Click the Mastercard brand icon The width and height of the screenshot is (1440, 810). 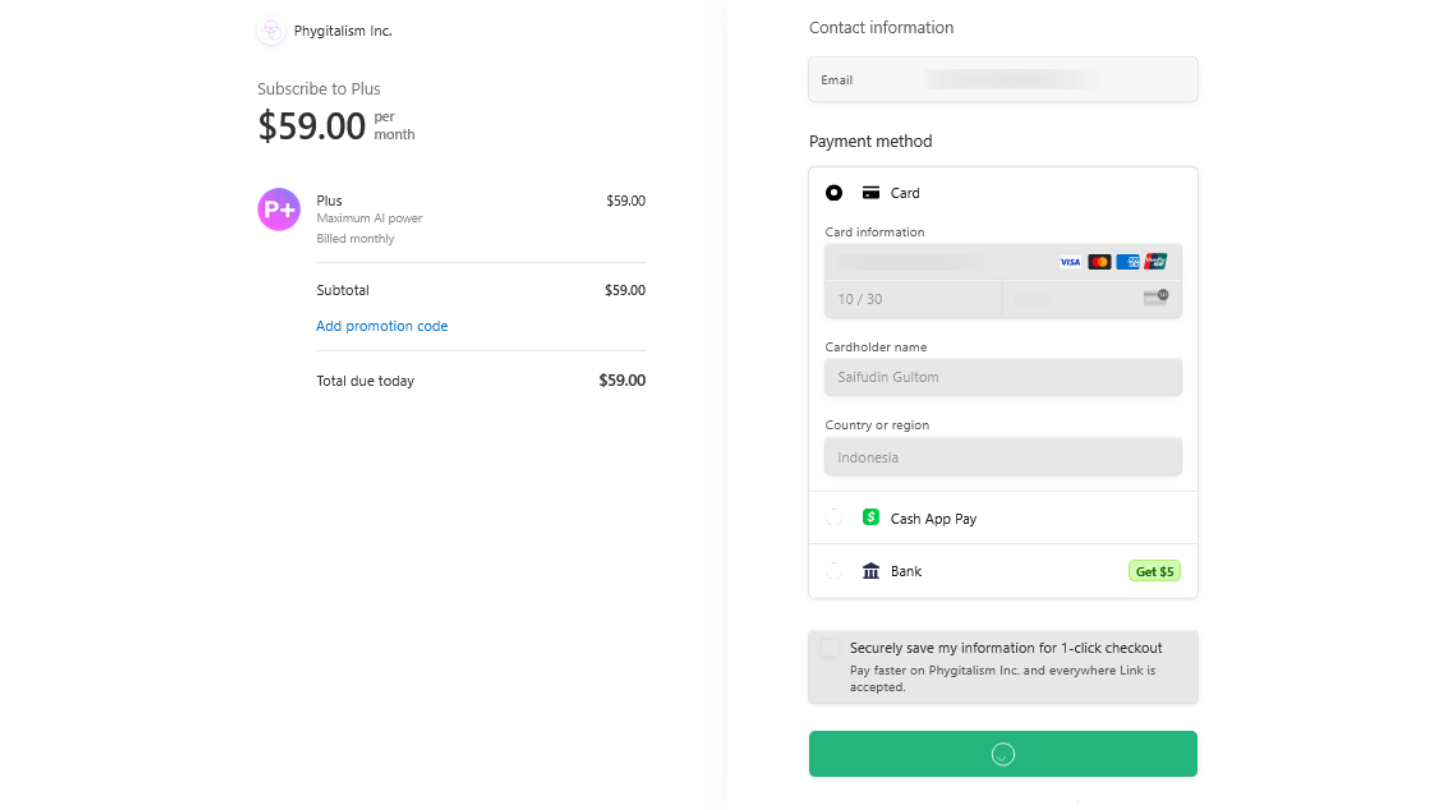[x=1099, y=262]
